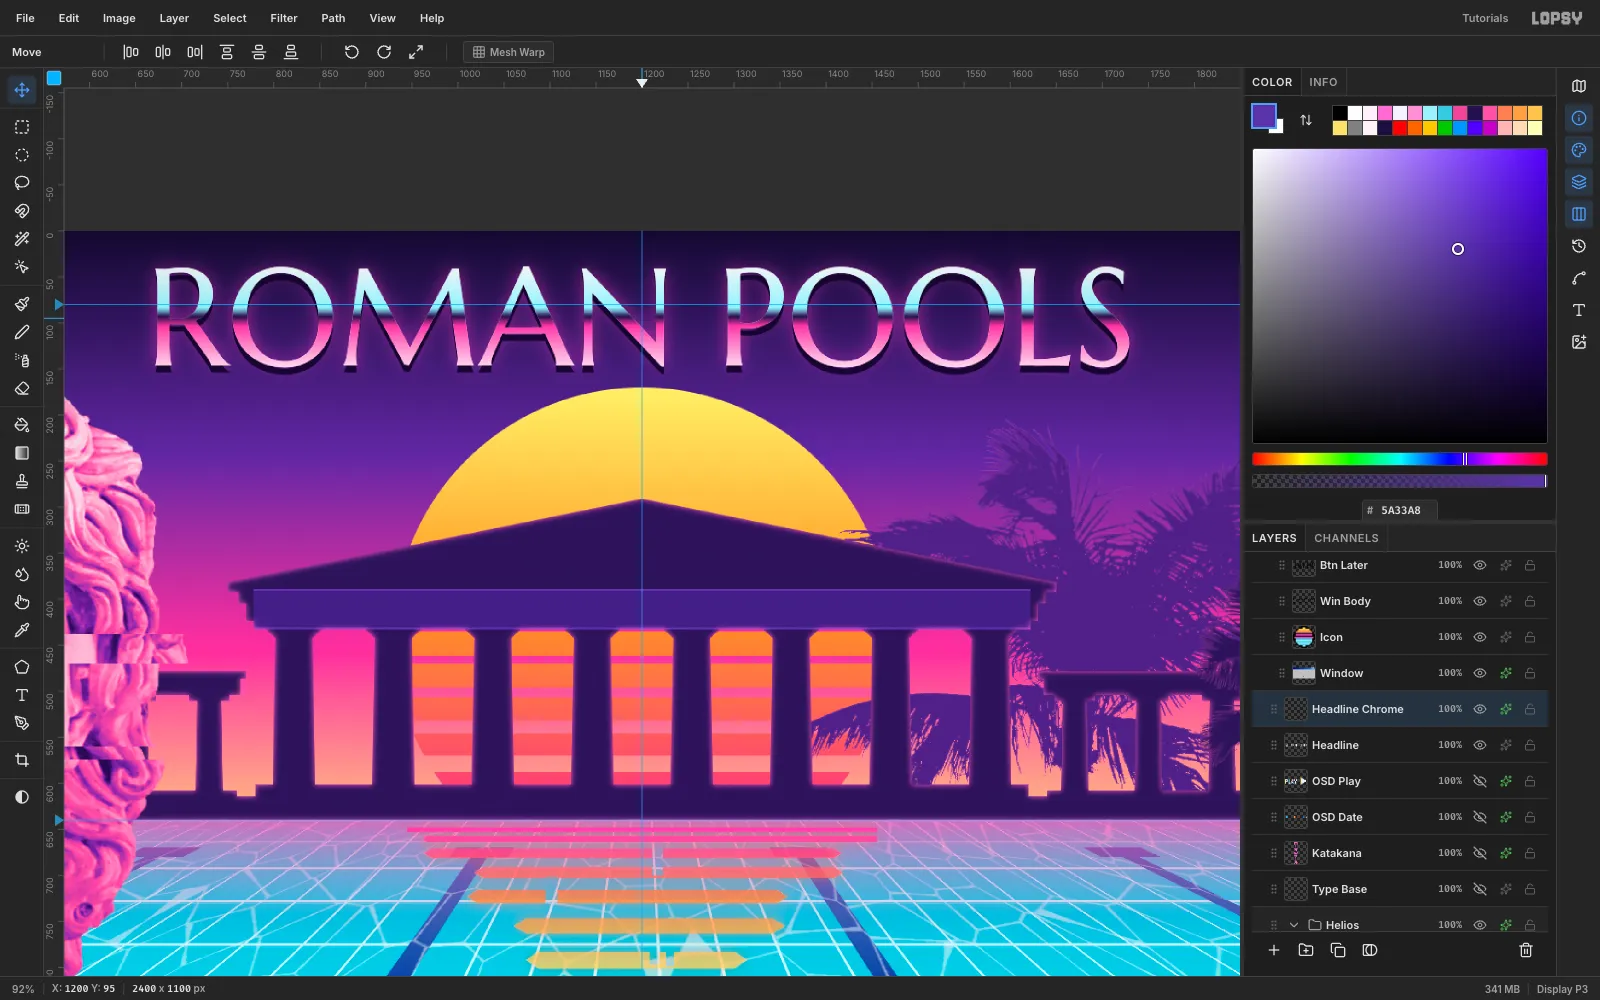1600x1000 pixels.
Task: Toggle effects on the OSD Date layer
Action: (1506, 817)
